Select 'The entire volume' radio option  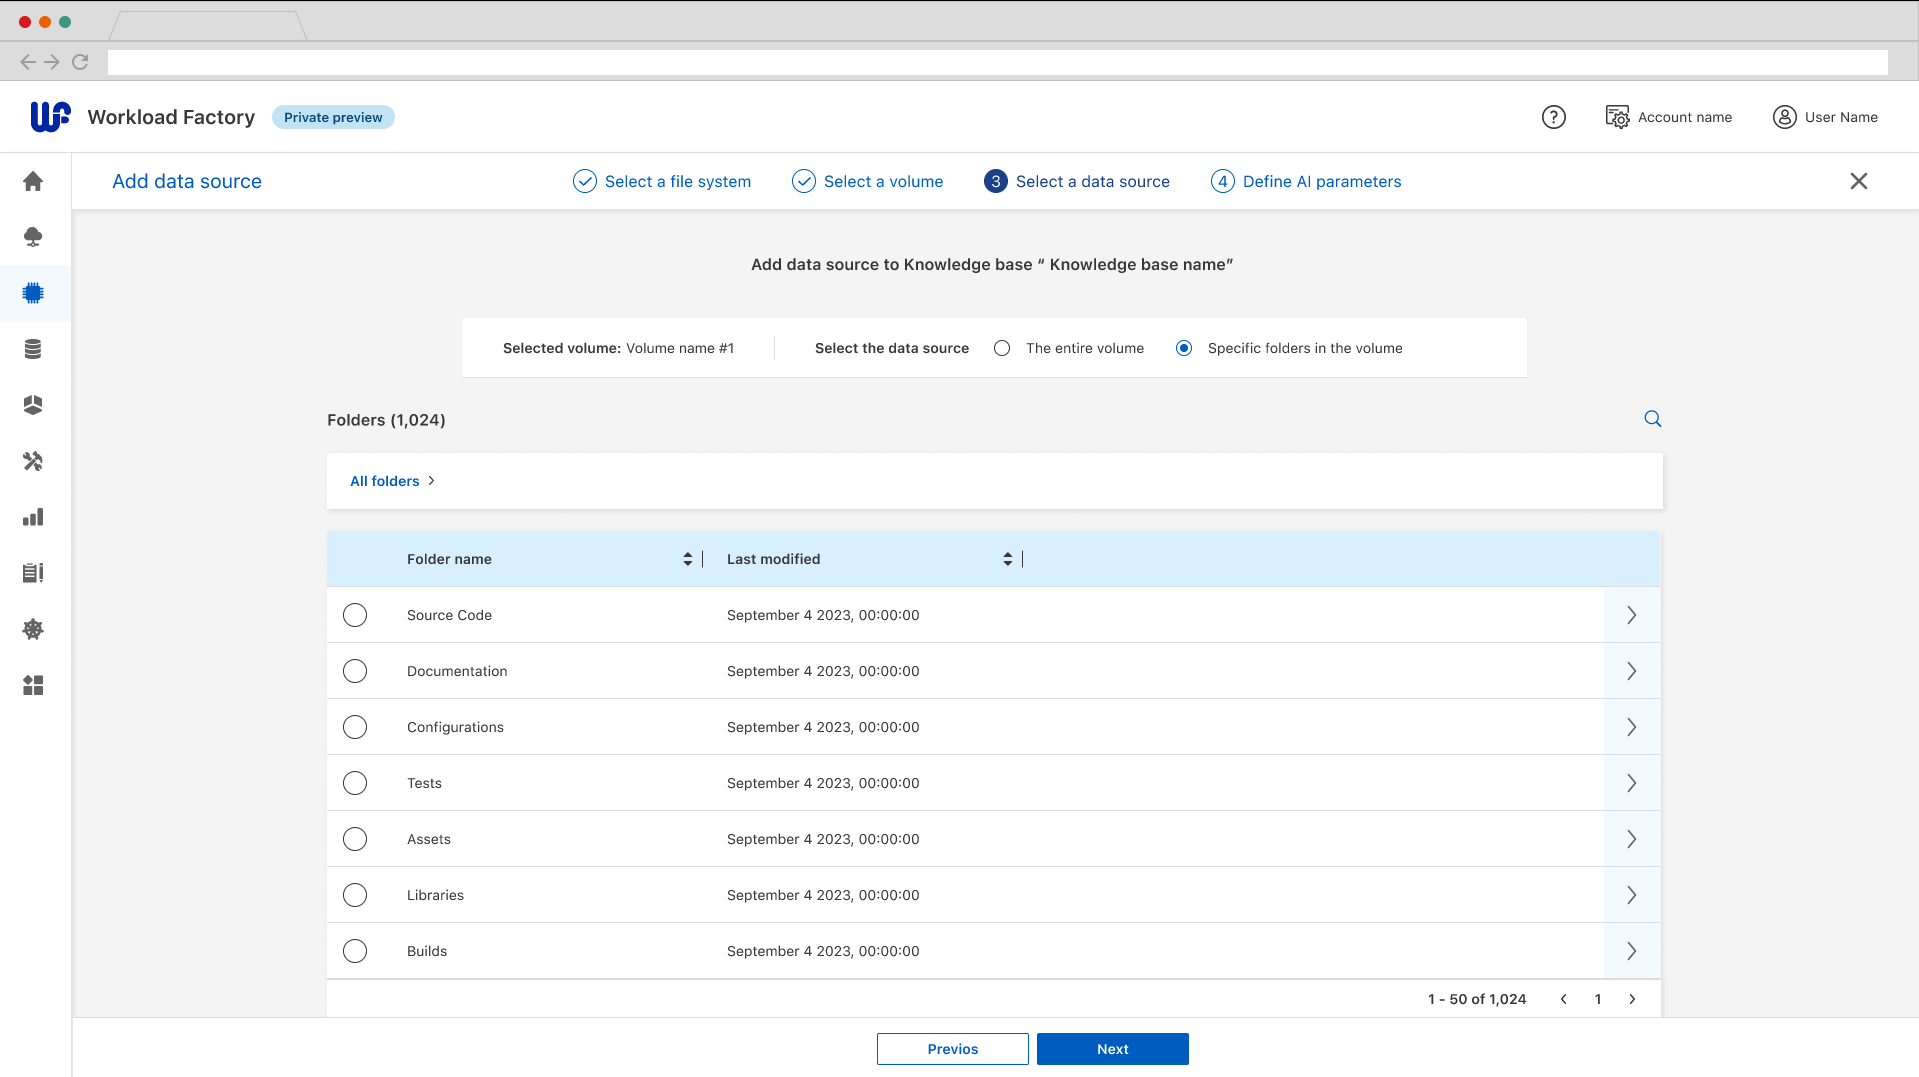pos(1002,348)
